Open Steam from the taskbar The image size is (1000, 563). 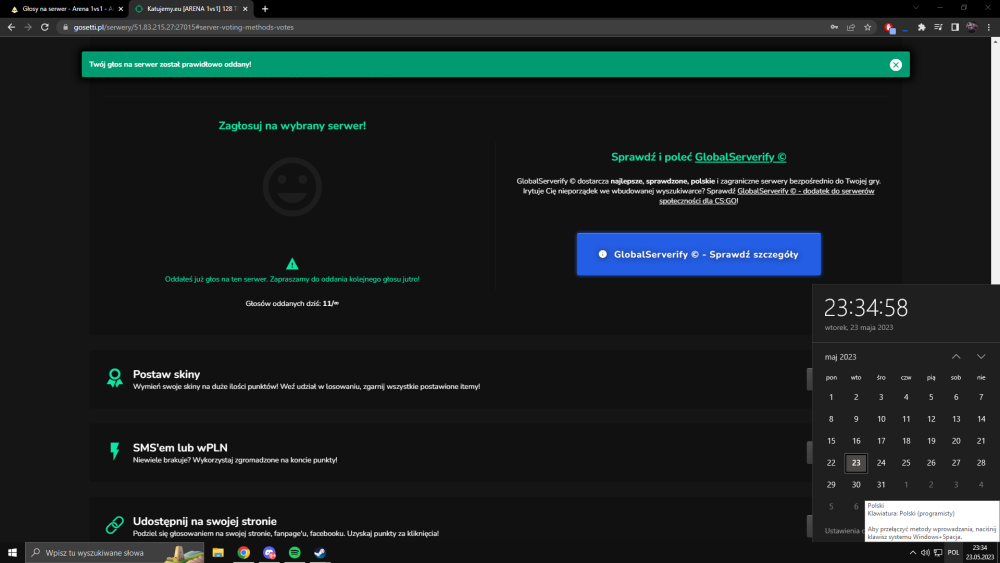tap(320, 552)
